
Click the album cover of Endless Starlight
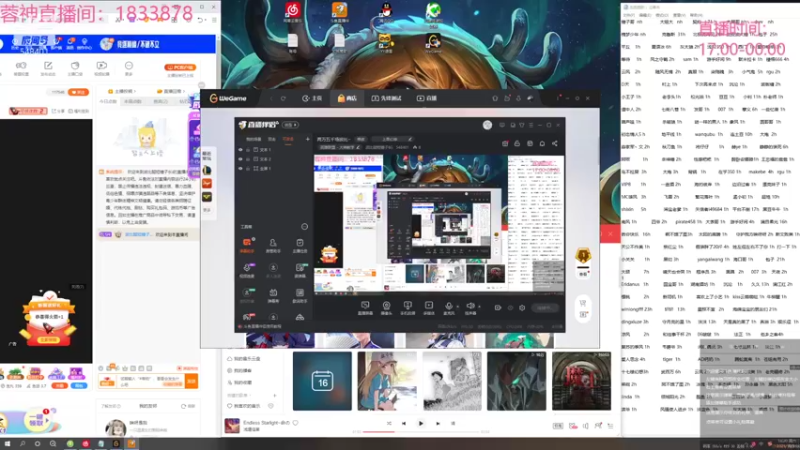click(x=232, y=426)
